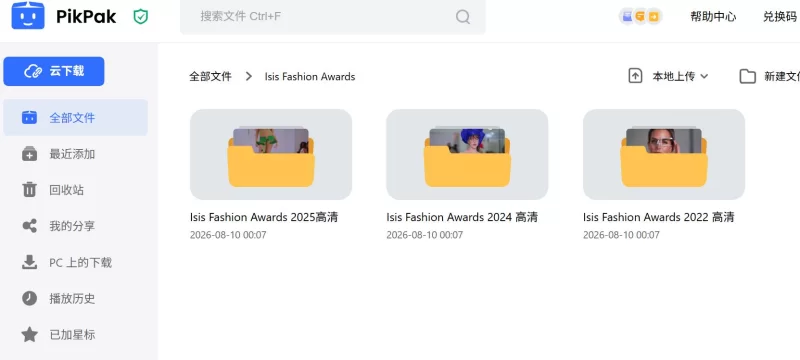
Task: Focus the 搜索文件 search field
Action: [x=333, y=17]
